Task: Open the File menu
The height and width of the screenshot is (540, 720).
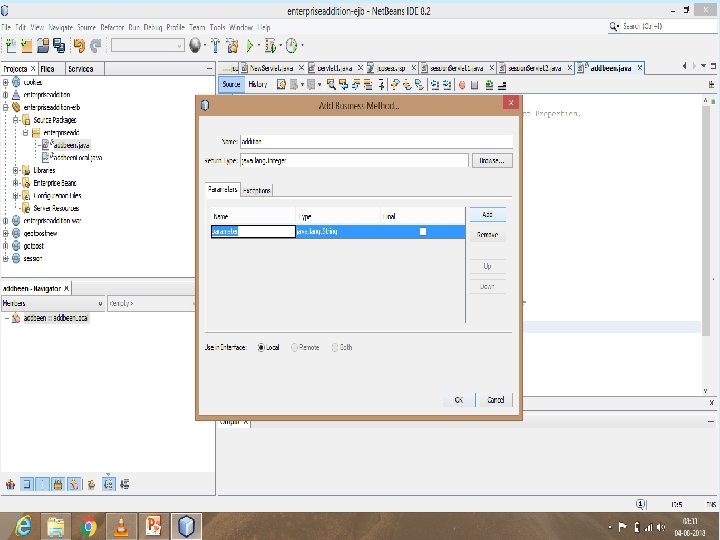Action: pyautogui.click(x=6, y=27)
